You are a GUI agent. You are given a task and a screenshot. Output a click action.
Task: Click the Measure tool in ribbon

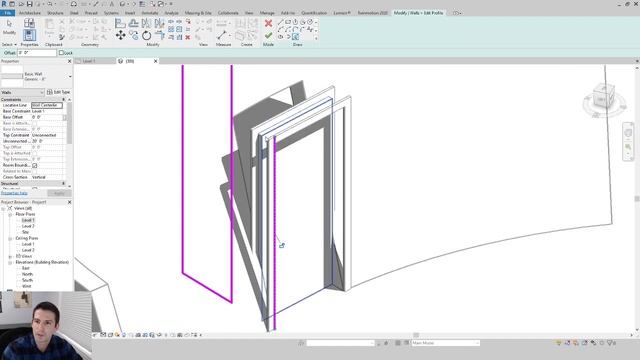click(222, 35)
